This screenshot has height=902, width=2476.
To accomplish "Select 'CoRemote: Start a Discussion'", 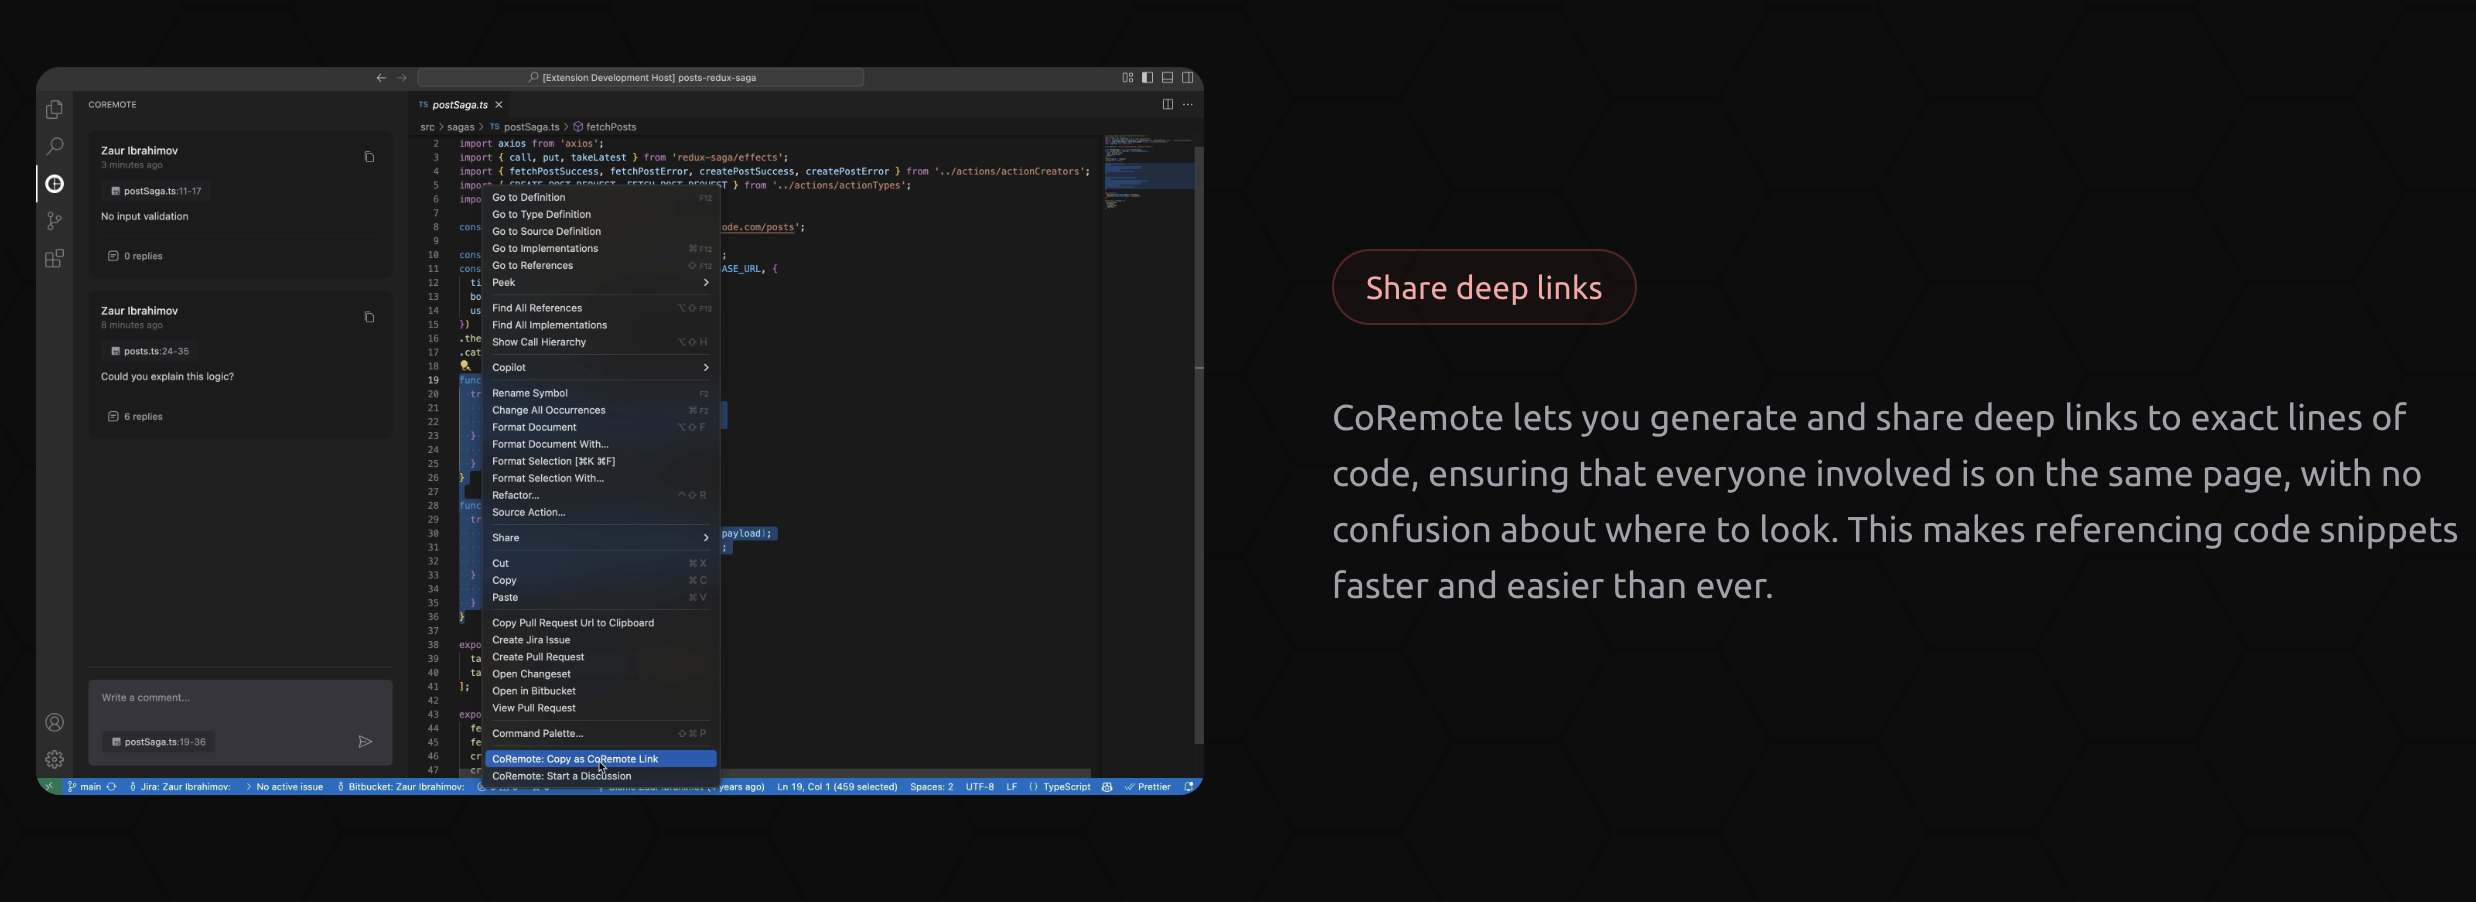I will (x=600, y=776).
